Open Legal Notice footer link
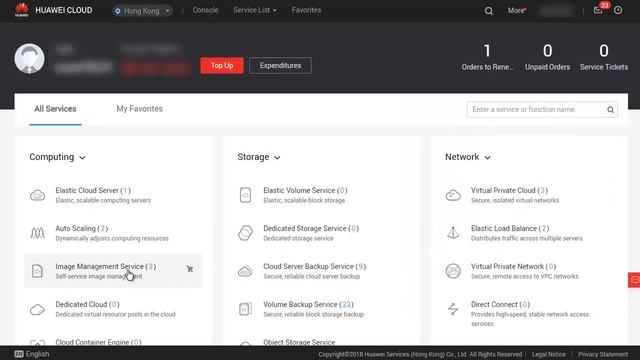640x360 pixels. (549, 354)
